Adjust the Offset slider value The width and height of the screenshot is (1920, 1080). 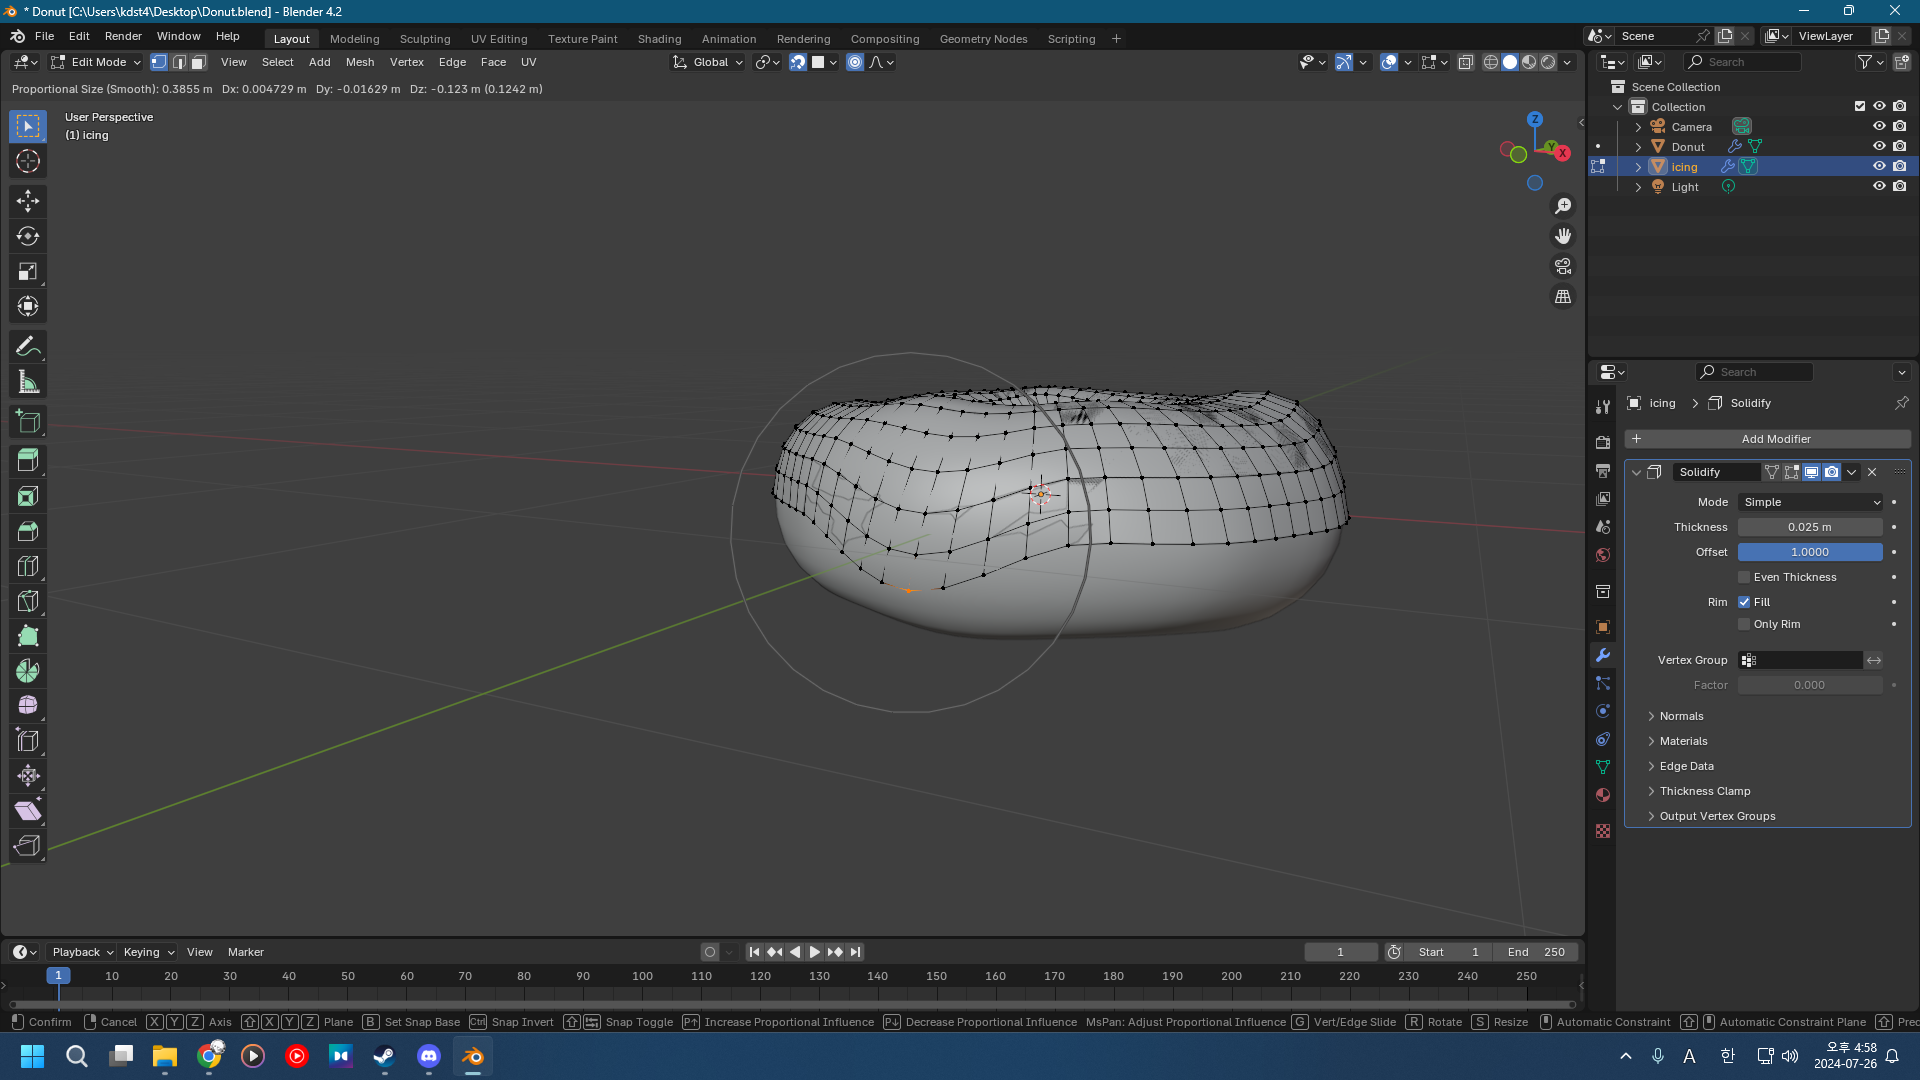tap(1810, 552)
